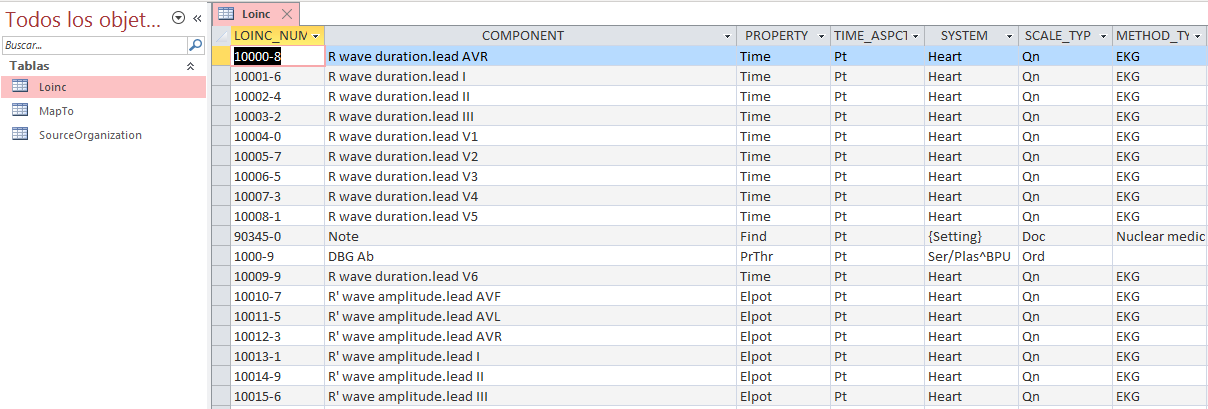Click the DBG Ab component cell
Viewport: 1208px width, 409px height.
tap(530, 257)
